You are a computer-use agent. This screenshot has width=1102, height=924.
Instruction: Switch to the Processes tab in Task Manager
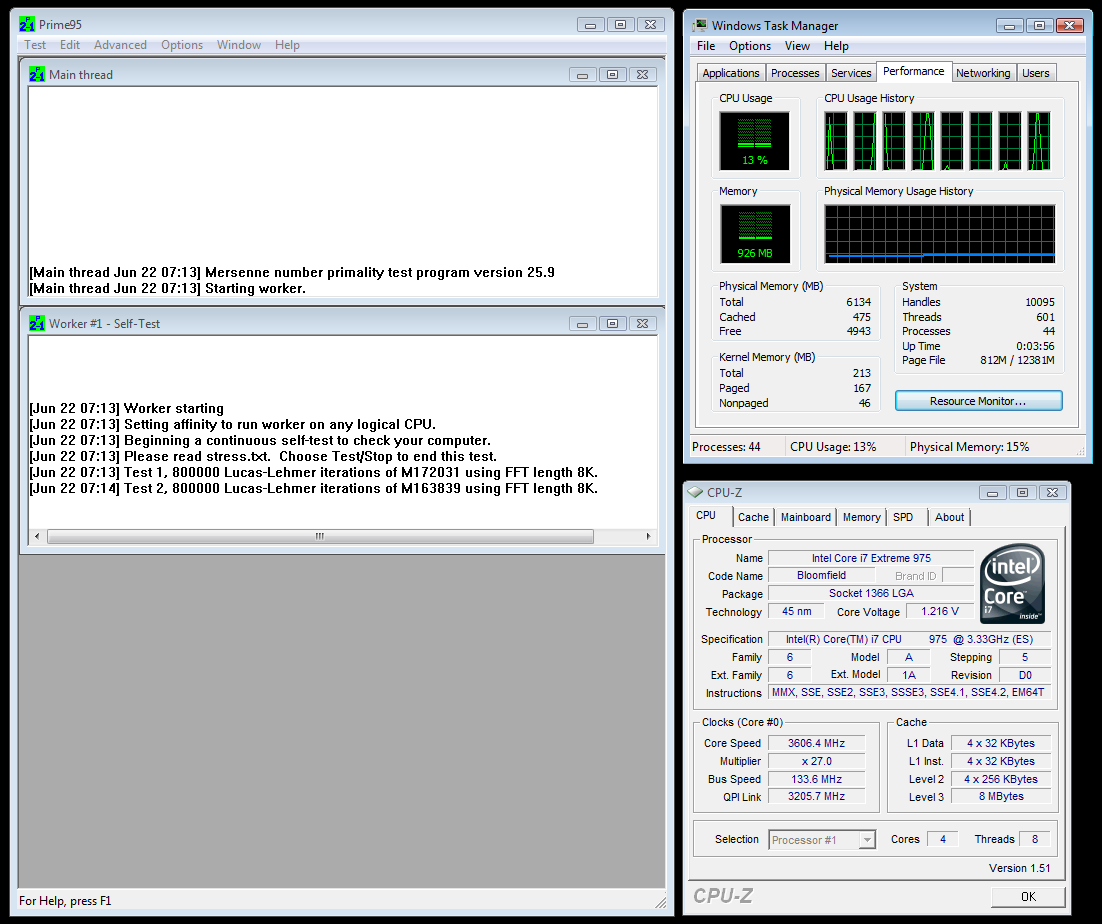tap(795, 72)
